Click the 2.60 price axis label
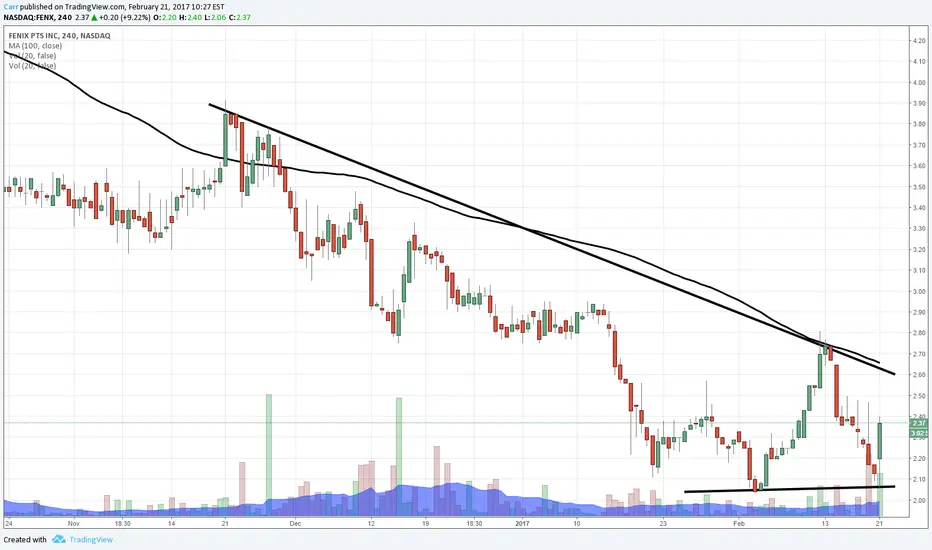The height and width of the screenshot is (550, 932). pyautogui.click(x=918, y=375)
